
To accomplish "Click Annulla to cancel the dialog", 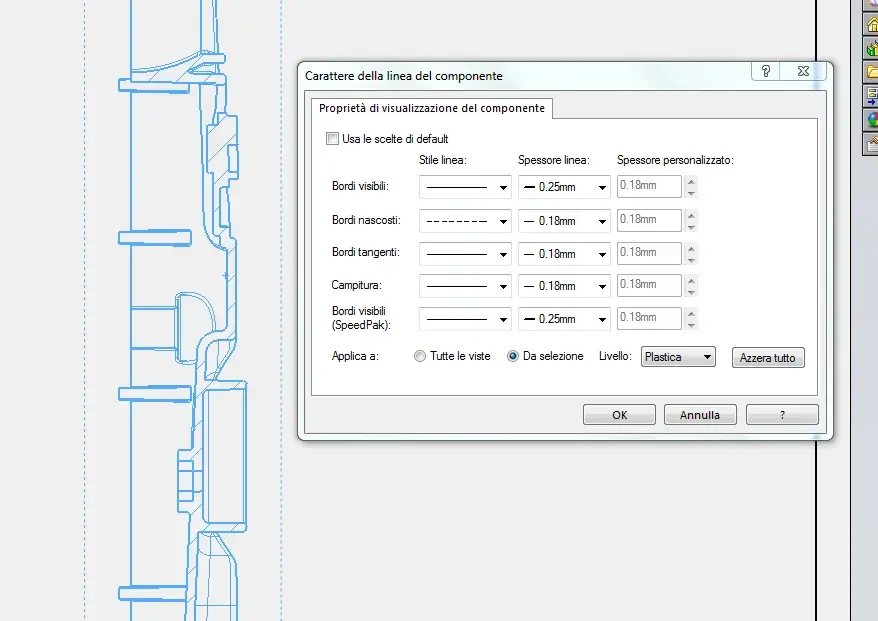I will click(x=707, y=415).
